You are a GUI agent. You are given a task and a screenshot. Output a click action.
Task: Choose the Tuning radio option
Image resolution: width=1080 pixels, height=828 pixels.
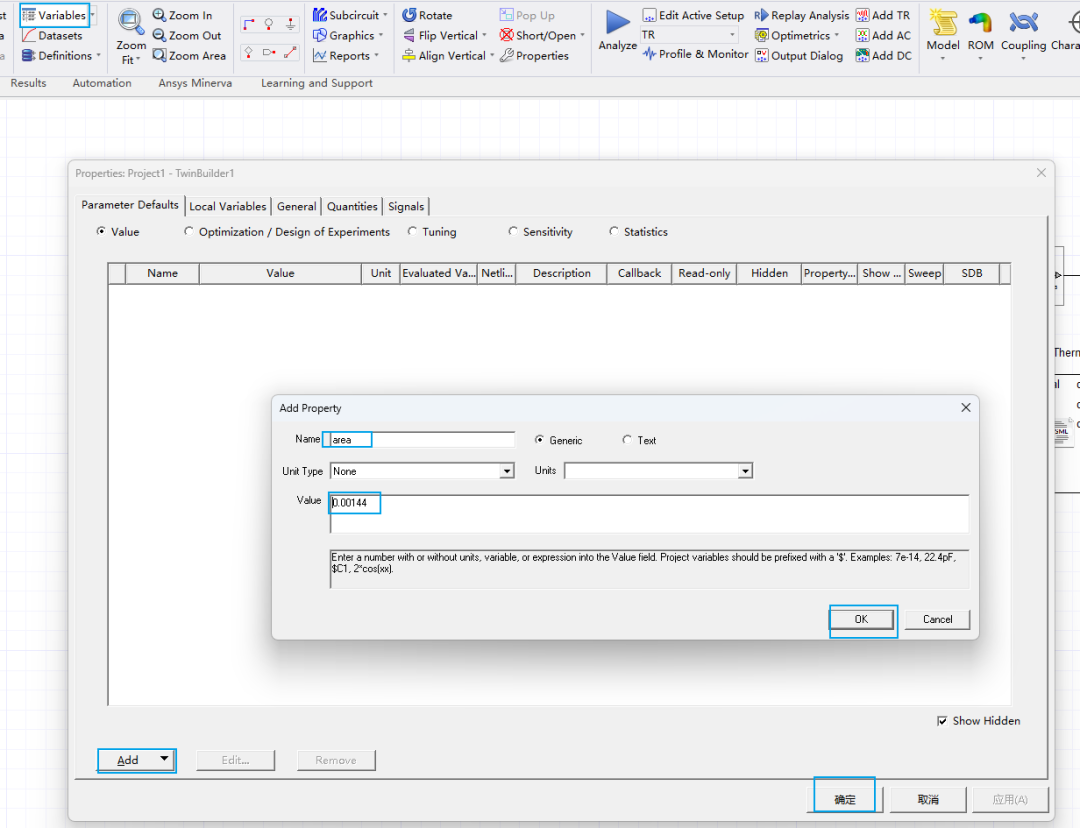click(413, 232)
